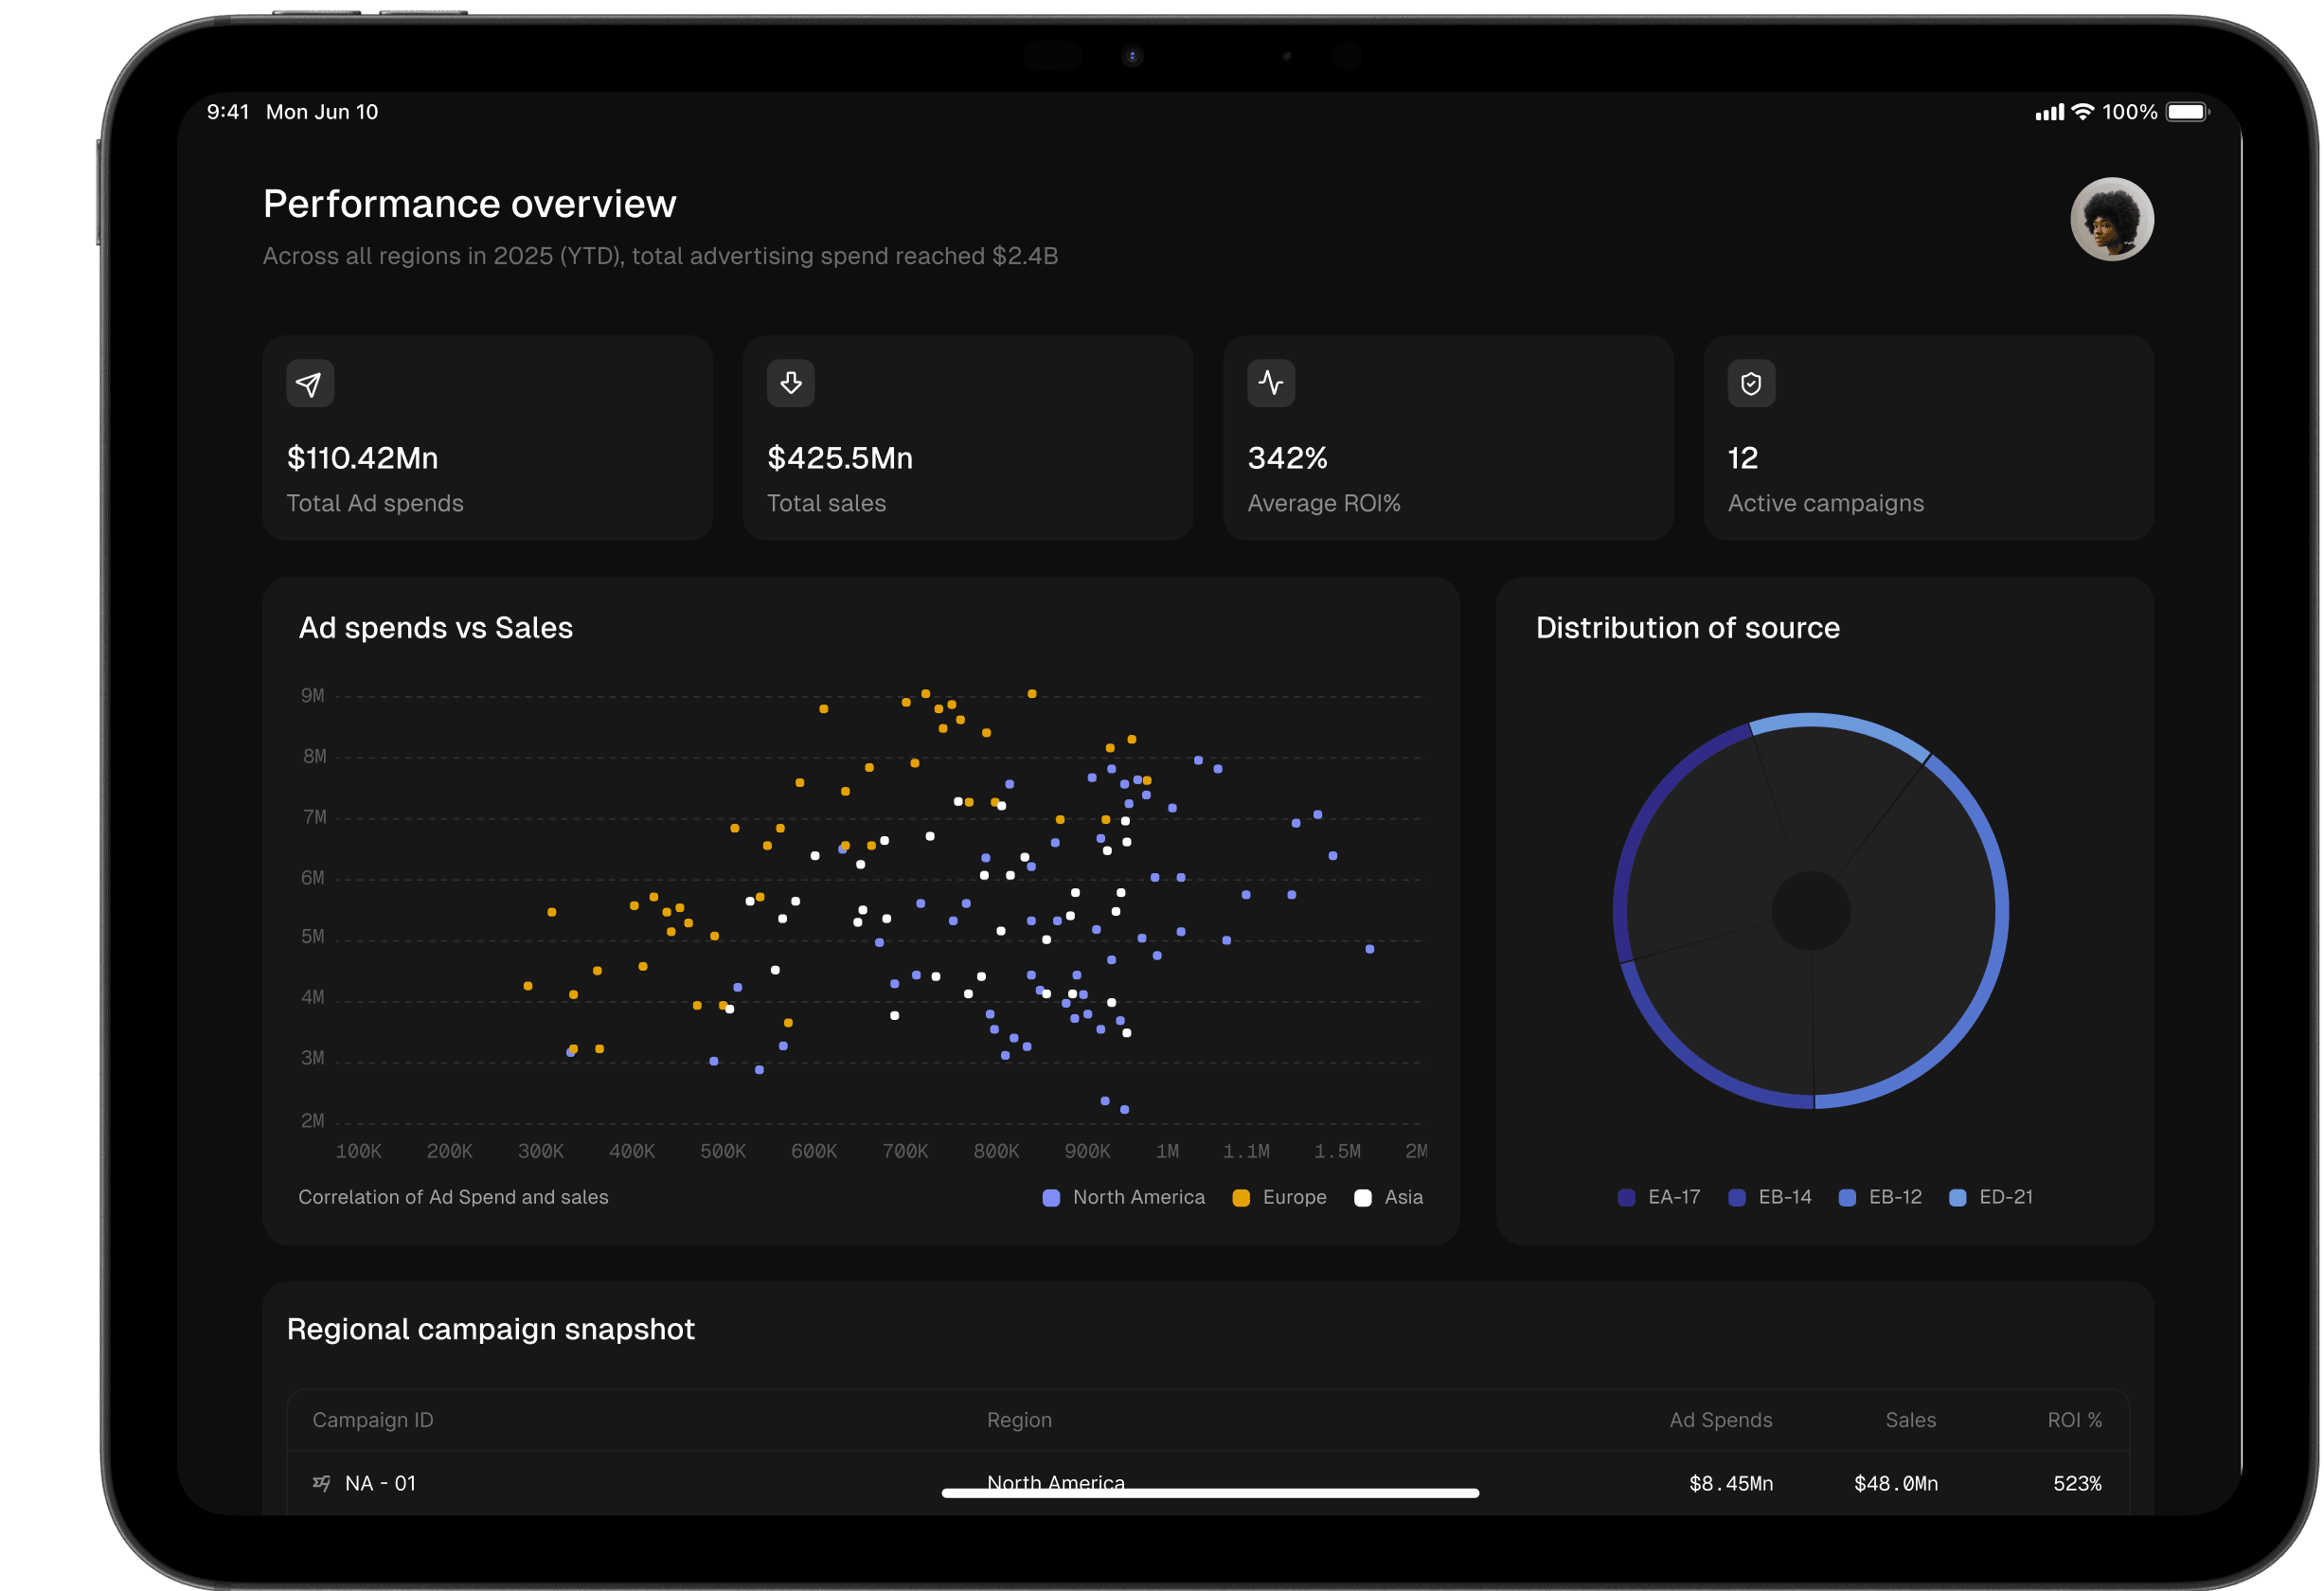
Task: Click the Ad Spends column header
Action: coord(1720,1420)
